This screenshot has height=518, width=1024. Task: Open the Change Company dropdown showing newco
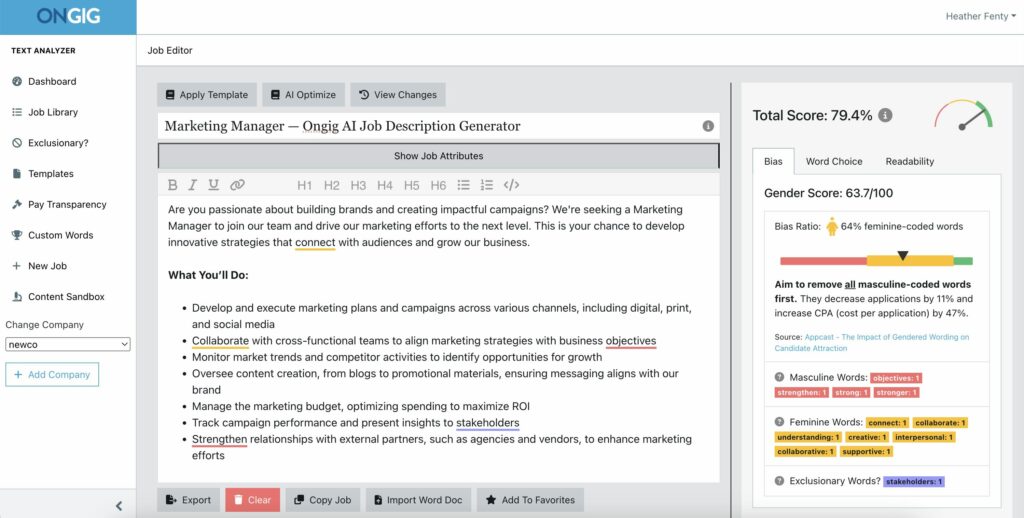[x=68, y=344]
